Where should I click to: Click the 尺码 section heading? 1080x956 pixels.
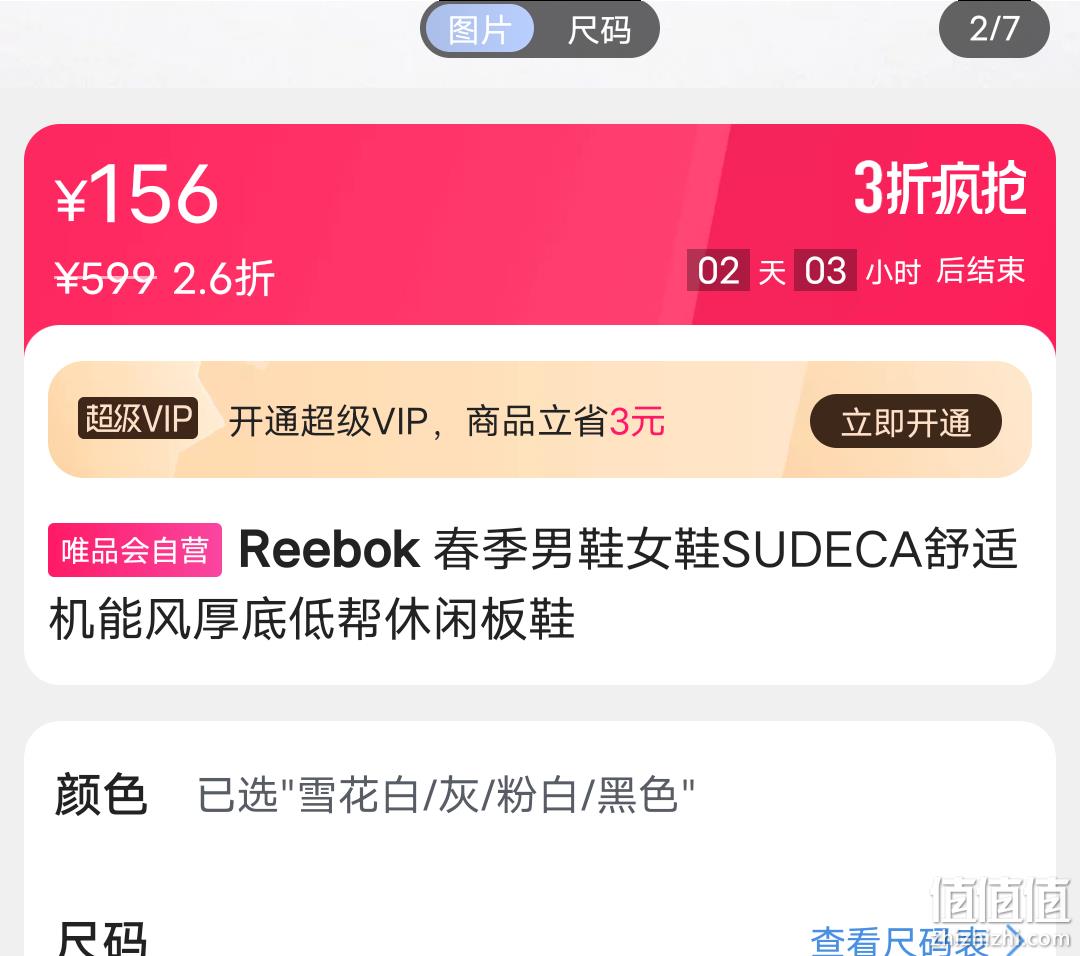coord(101,939)
